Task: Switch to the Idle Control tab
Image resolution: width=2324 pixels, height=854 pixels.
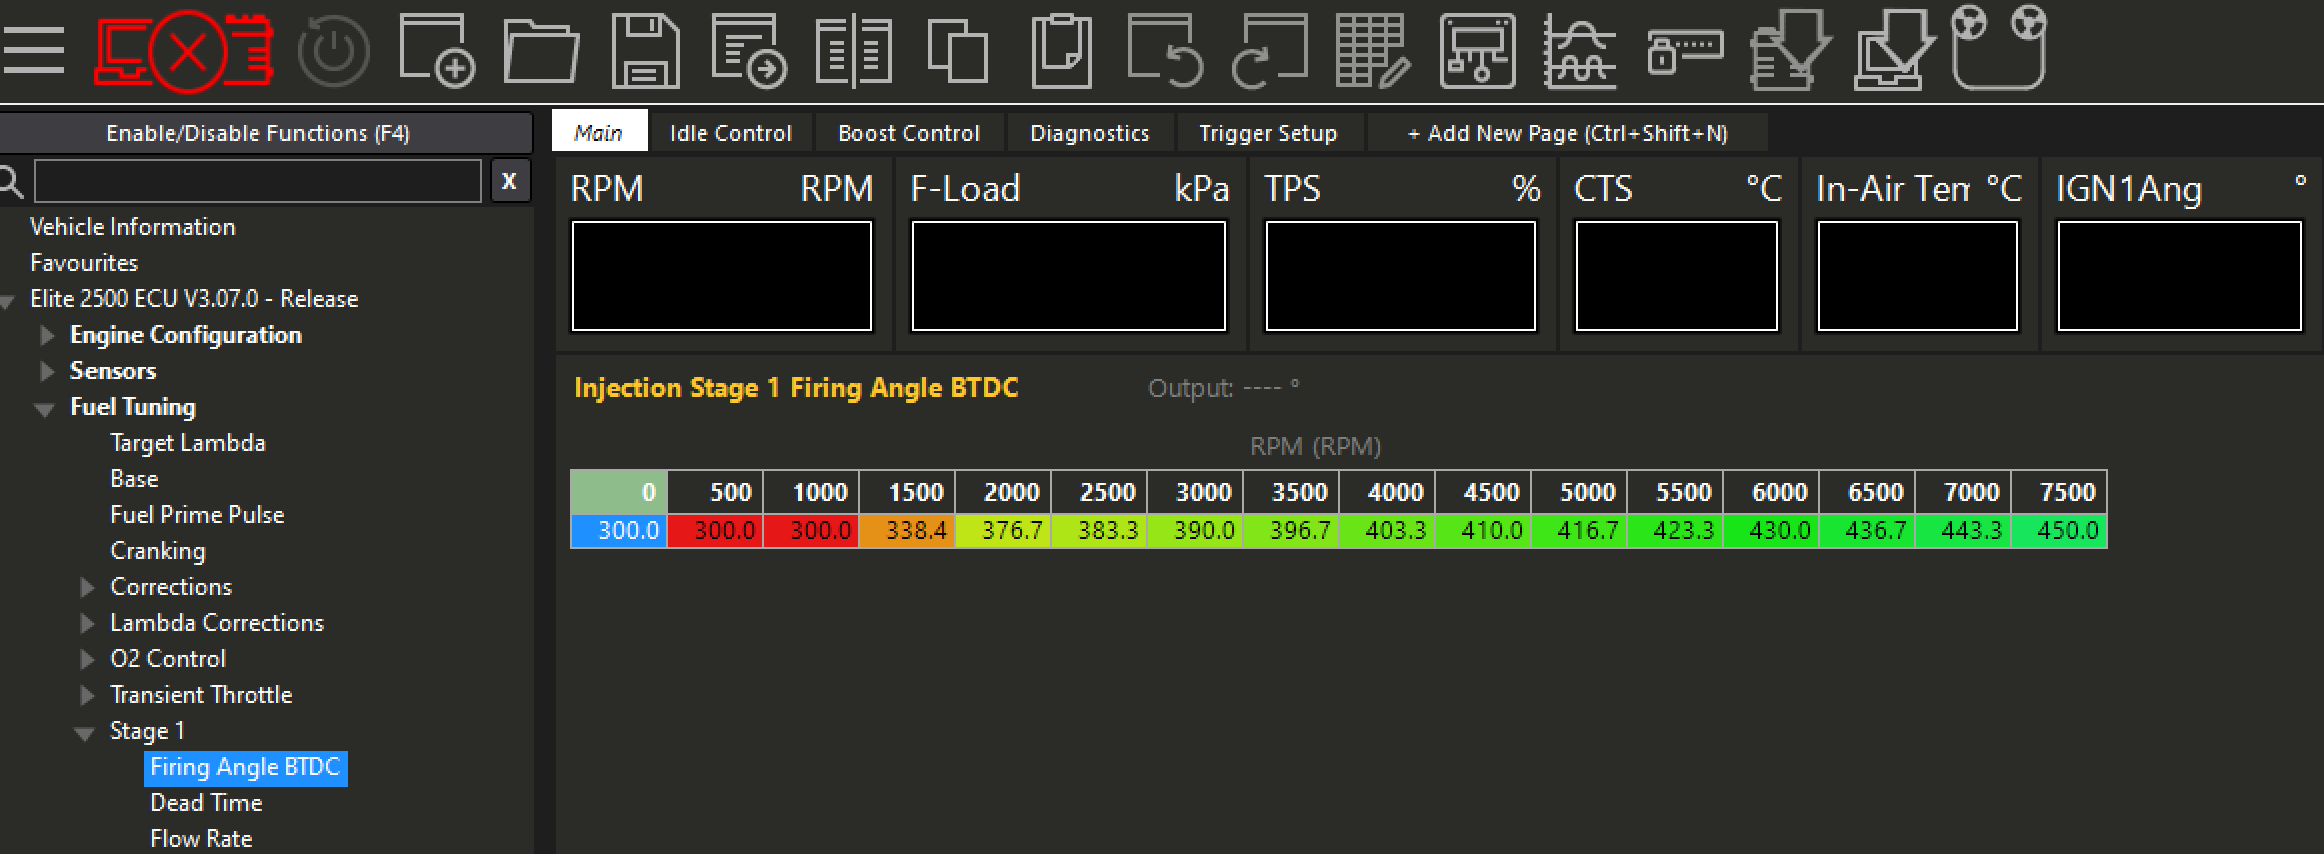Action: coord(730,133)
